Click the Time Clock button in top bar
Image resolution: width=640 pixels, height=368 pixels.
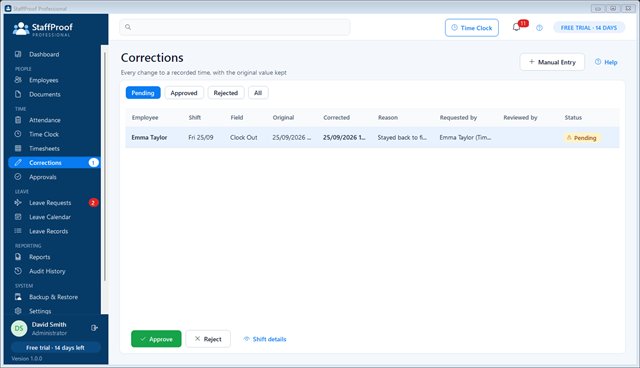(472, 28)
